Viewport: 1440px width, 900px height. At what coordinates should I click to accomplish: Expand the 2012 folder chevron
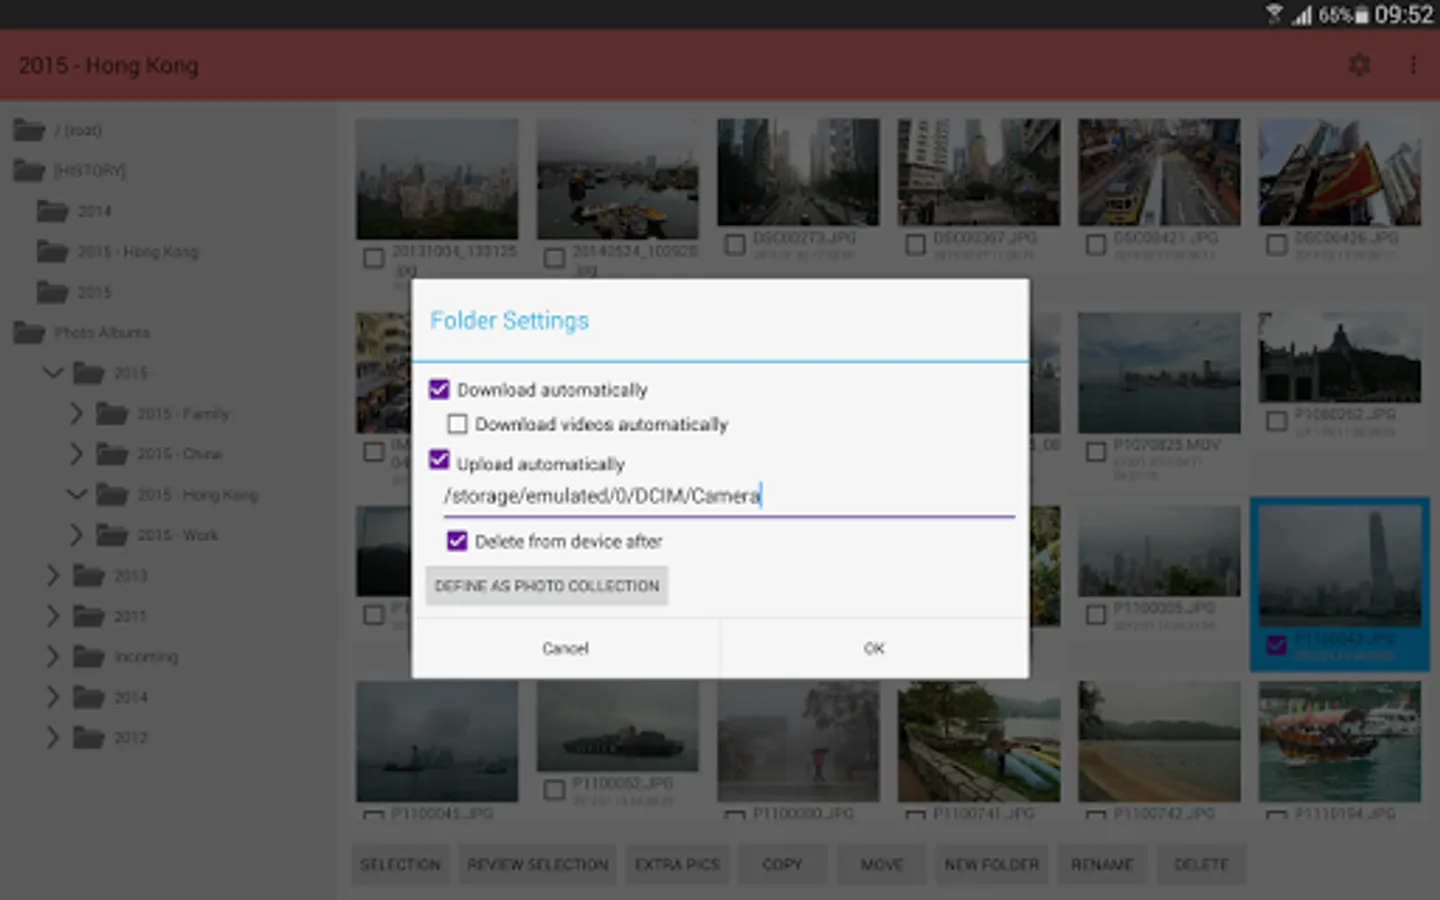click(53, 737)
